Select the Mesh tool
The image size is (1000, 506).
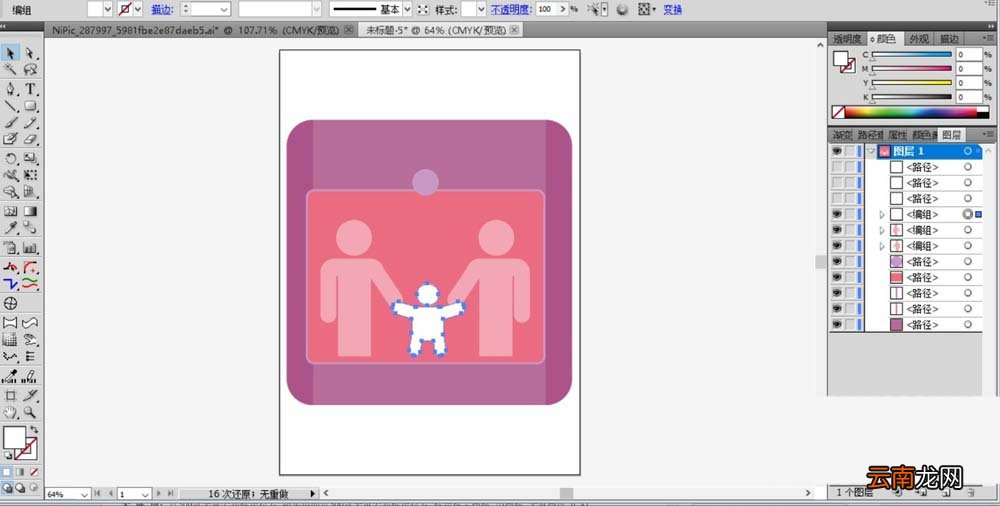(x=10, y=211)
